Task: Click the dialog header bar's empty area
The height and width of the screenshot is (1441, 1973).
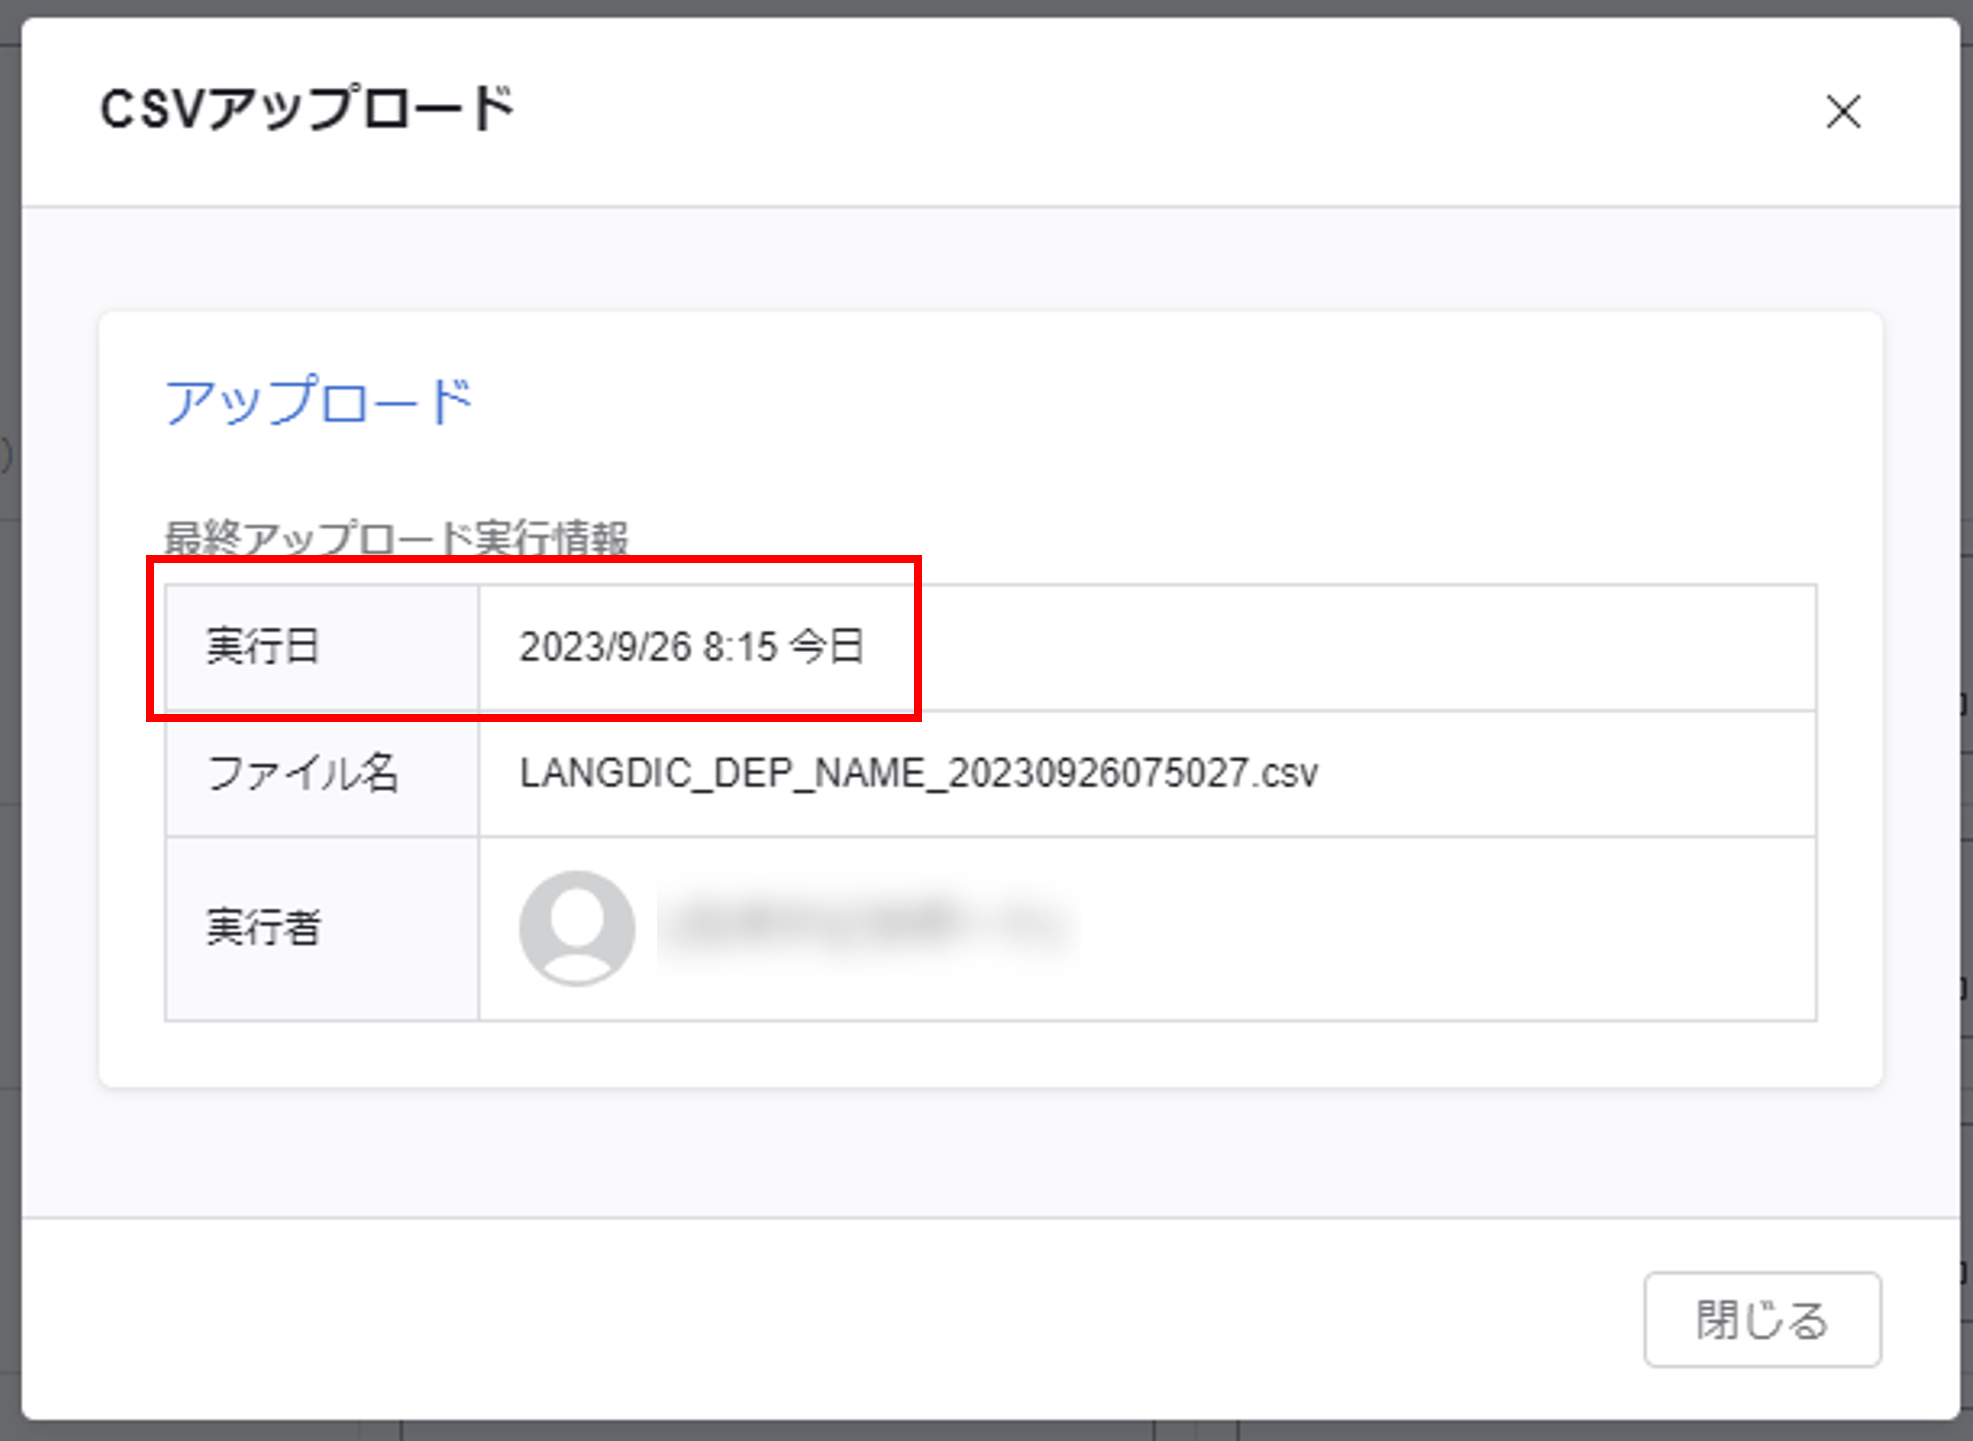Action: pos(1100,110)
